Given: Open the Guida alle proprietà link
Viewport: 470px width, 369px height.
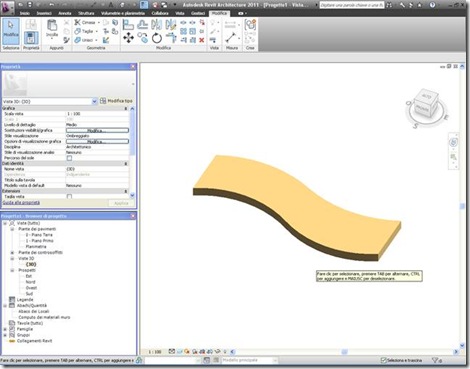Looking at the screenshot, I should (x=21, y=203).
